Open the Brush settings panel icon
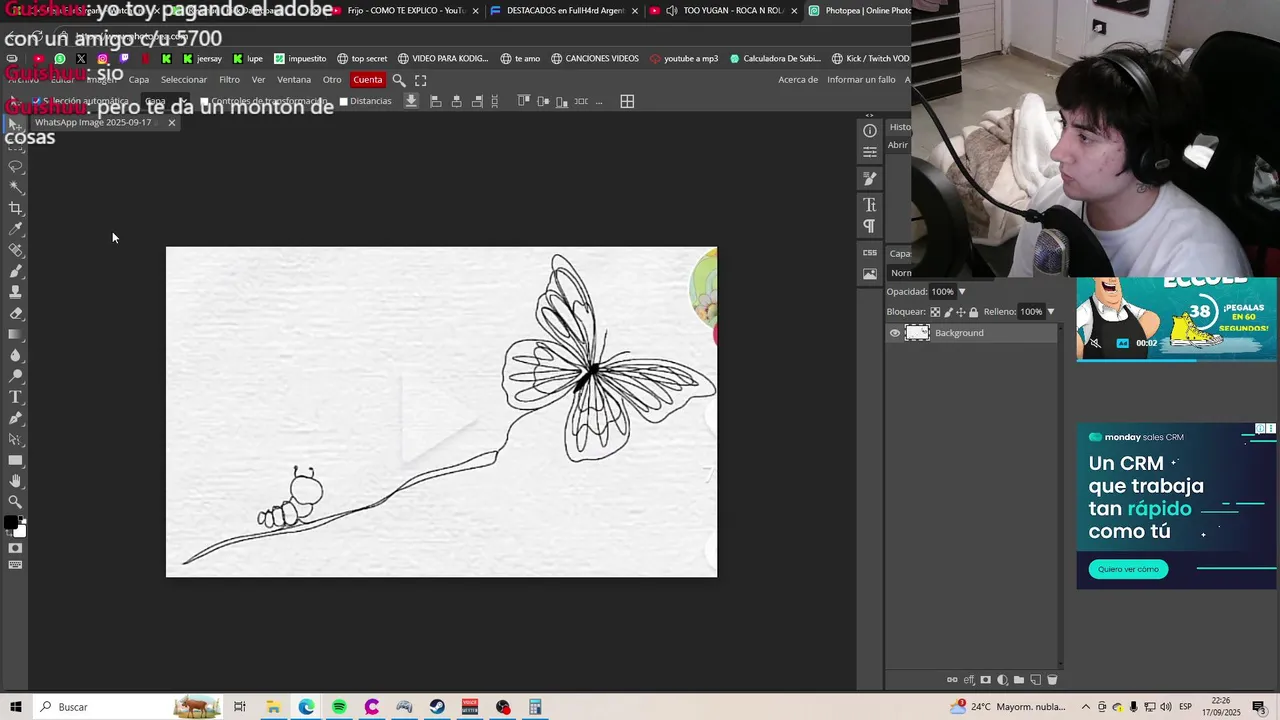1280x720 pixels. click(870, 178)
